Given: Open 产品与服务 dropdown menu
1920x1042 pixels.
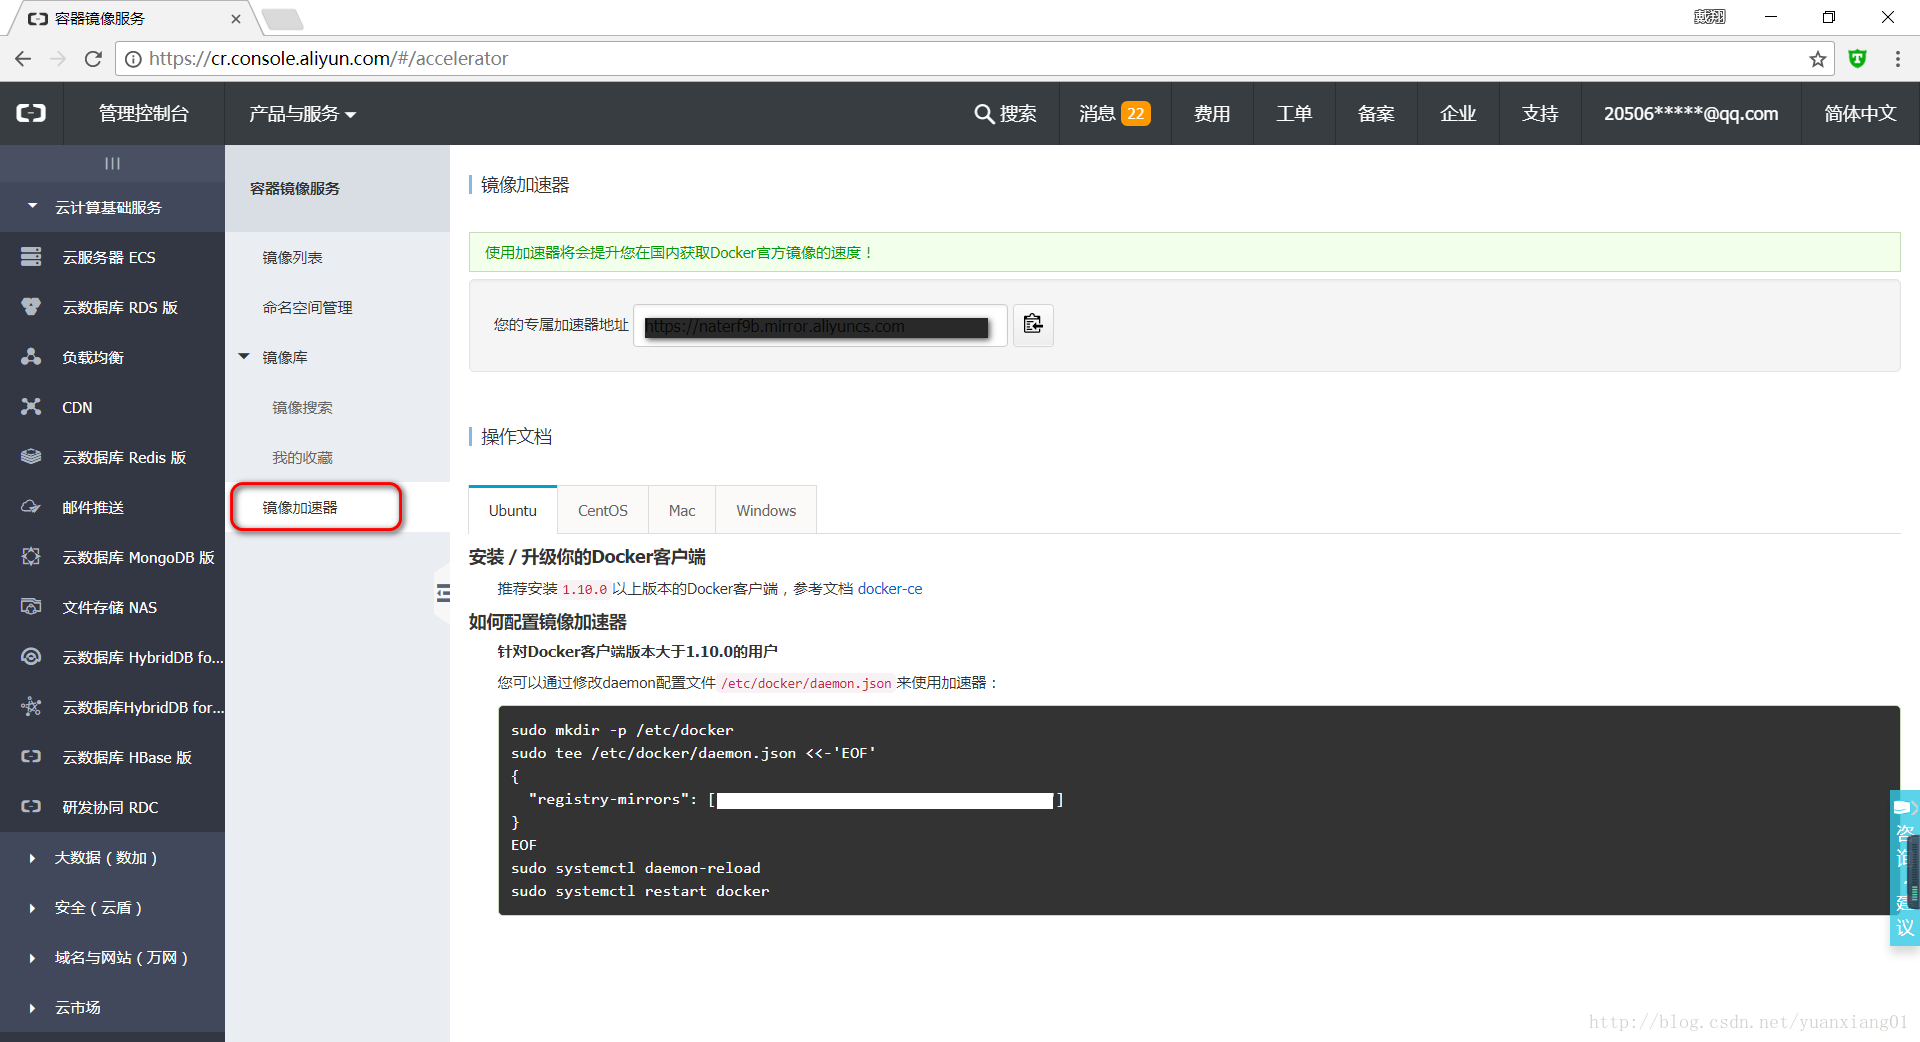Looking at the screenshot, I should click(x=302, y=114).
